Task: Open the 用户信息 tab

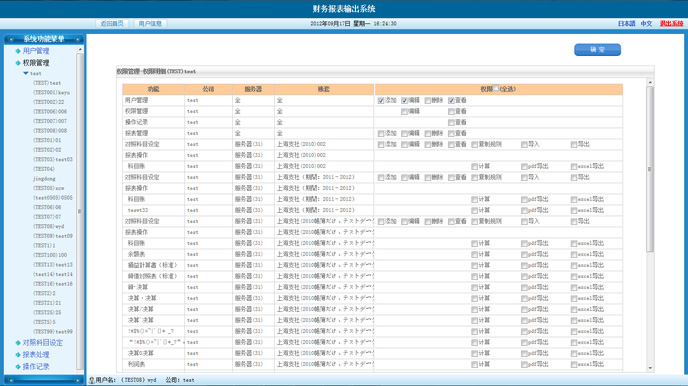Action: click(150, 23)
